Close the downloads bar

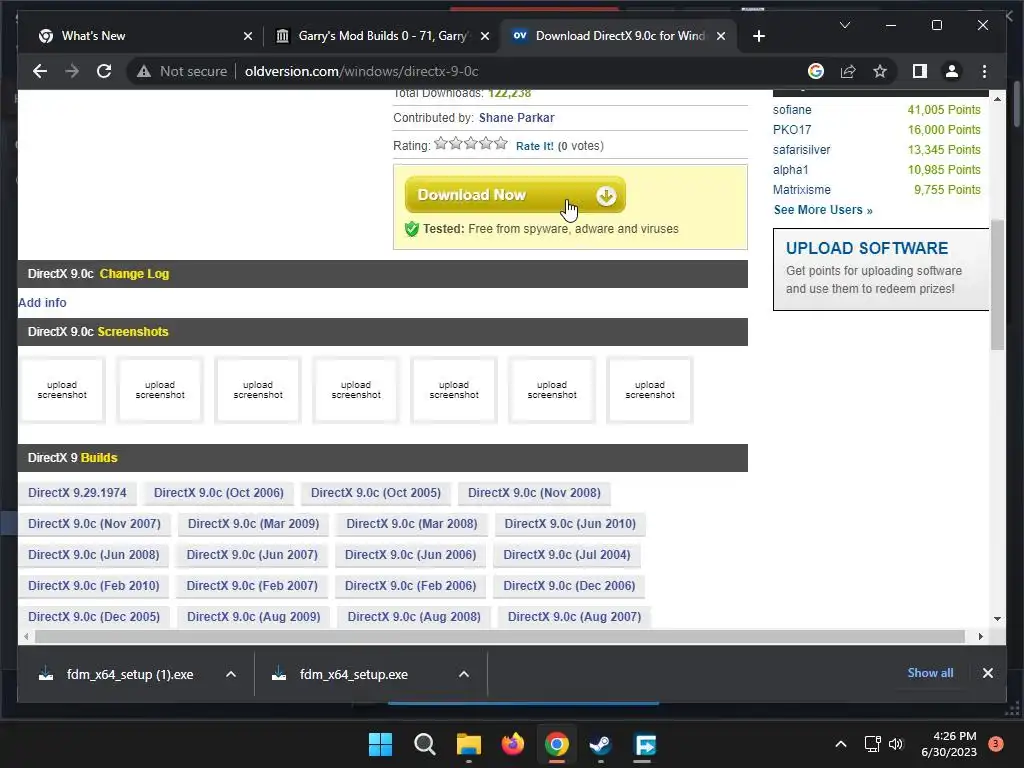(x=987, y=673)
